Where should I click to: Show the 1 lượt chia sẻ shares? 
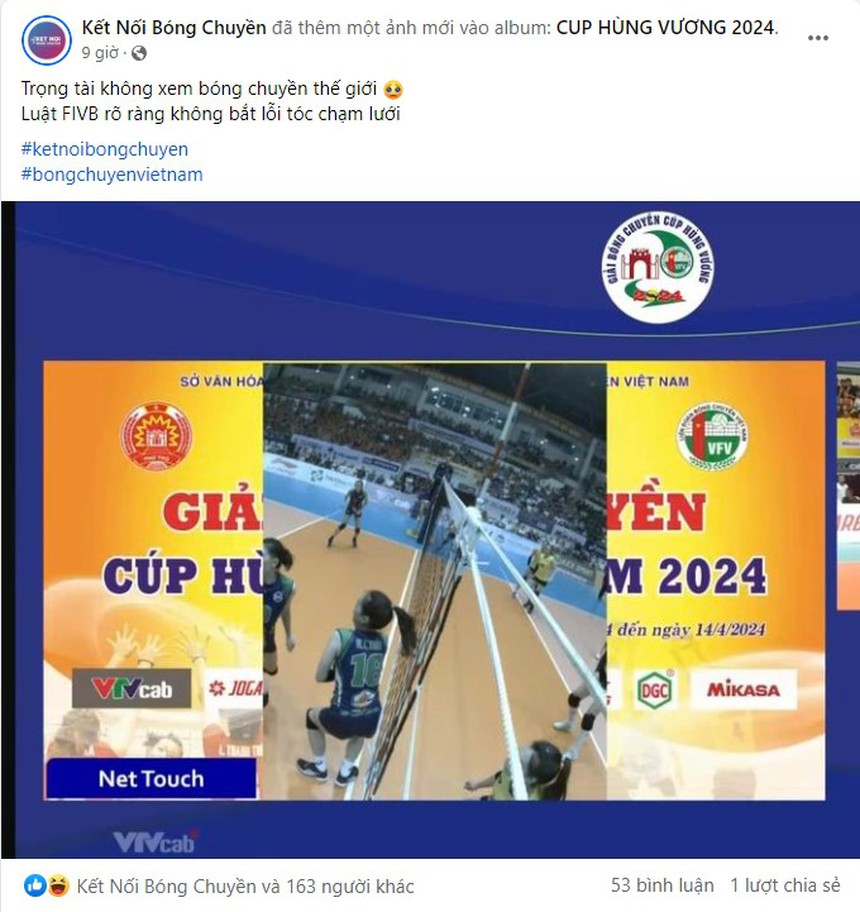click(x=786, y=885)
